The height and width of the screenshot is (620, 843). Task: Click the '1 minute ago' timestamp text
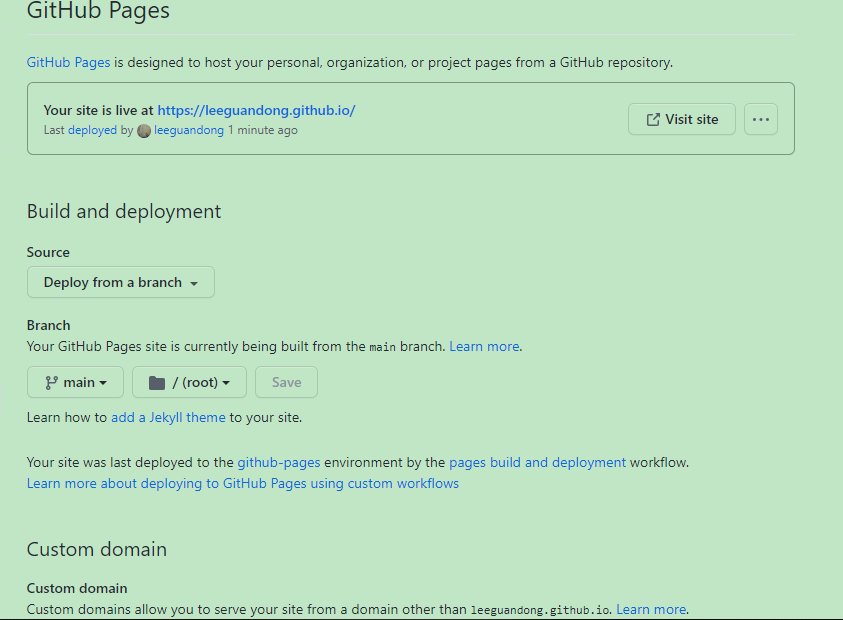pyautogui.click(x=263, y=130)
